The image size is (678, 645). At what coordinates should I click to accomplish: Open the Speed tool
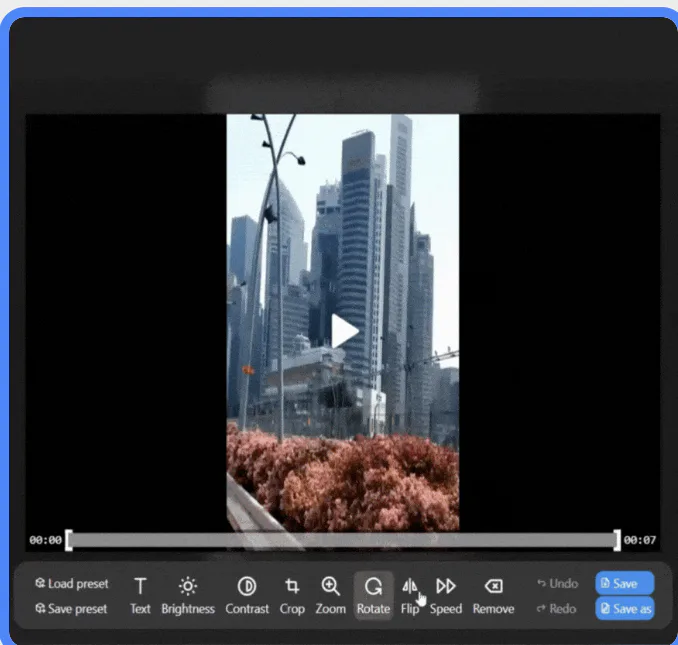pyautogui.click(x=446, y=596)
